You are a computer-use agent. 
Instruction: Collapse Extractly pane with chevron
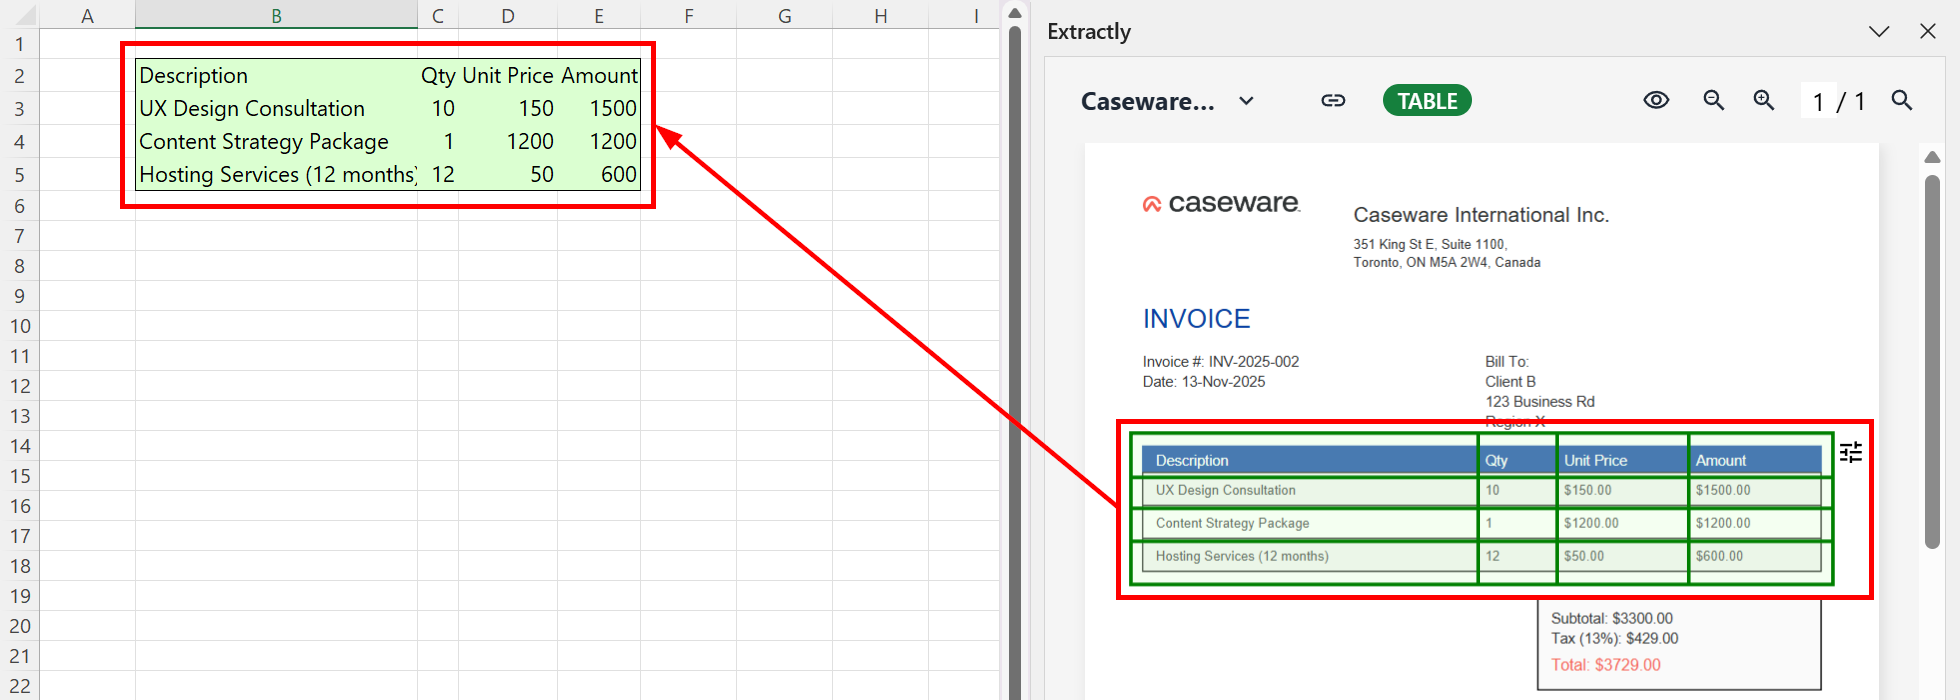[1879, 32]
